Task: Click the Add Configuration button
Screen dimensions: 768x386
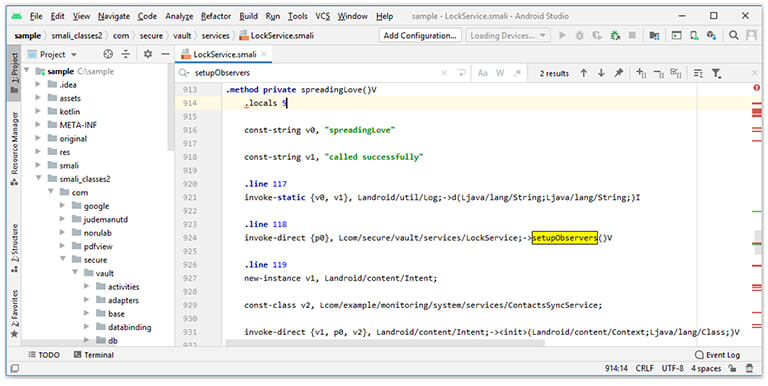Action: [x=420, y=35]
